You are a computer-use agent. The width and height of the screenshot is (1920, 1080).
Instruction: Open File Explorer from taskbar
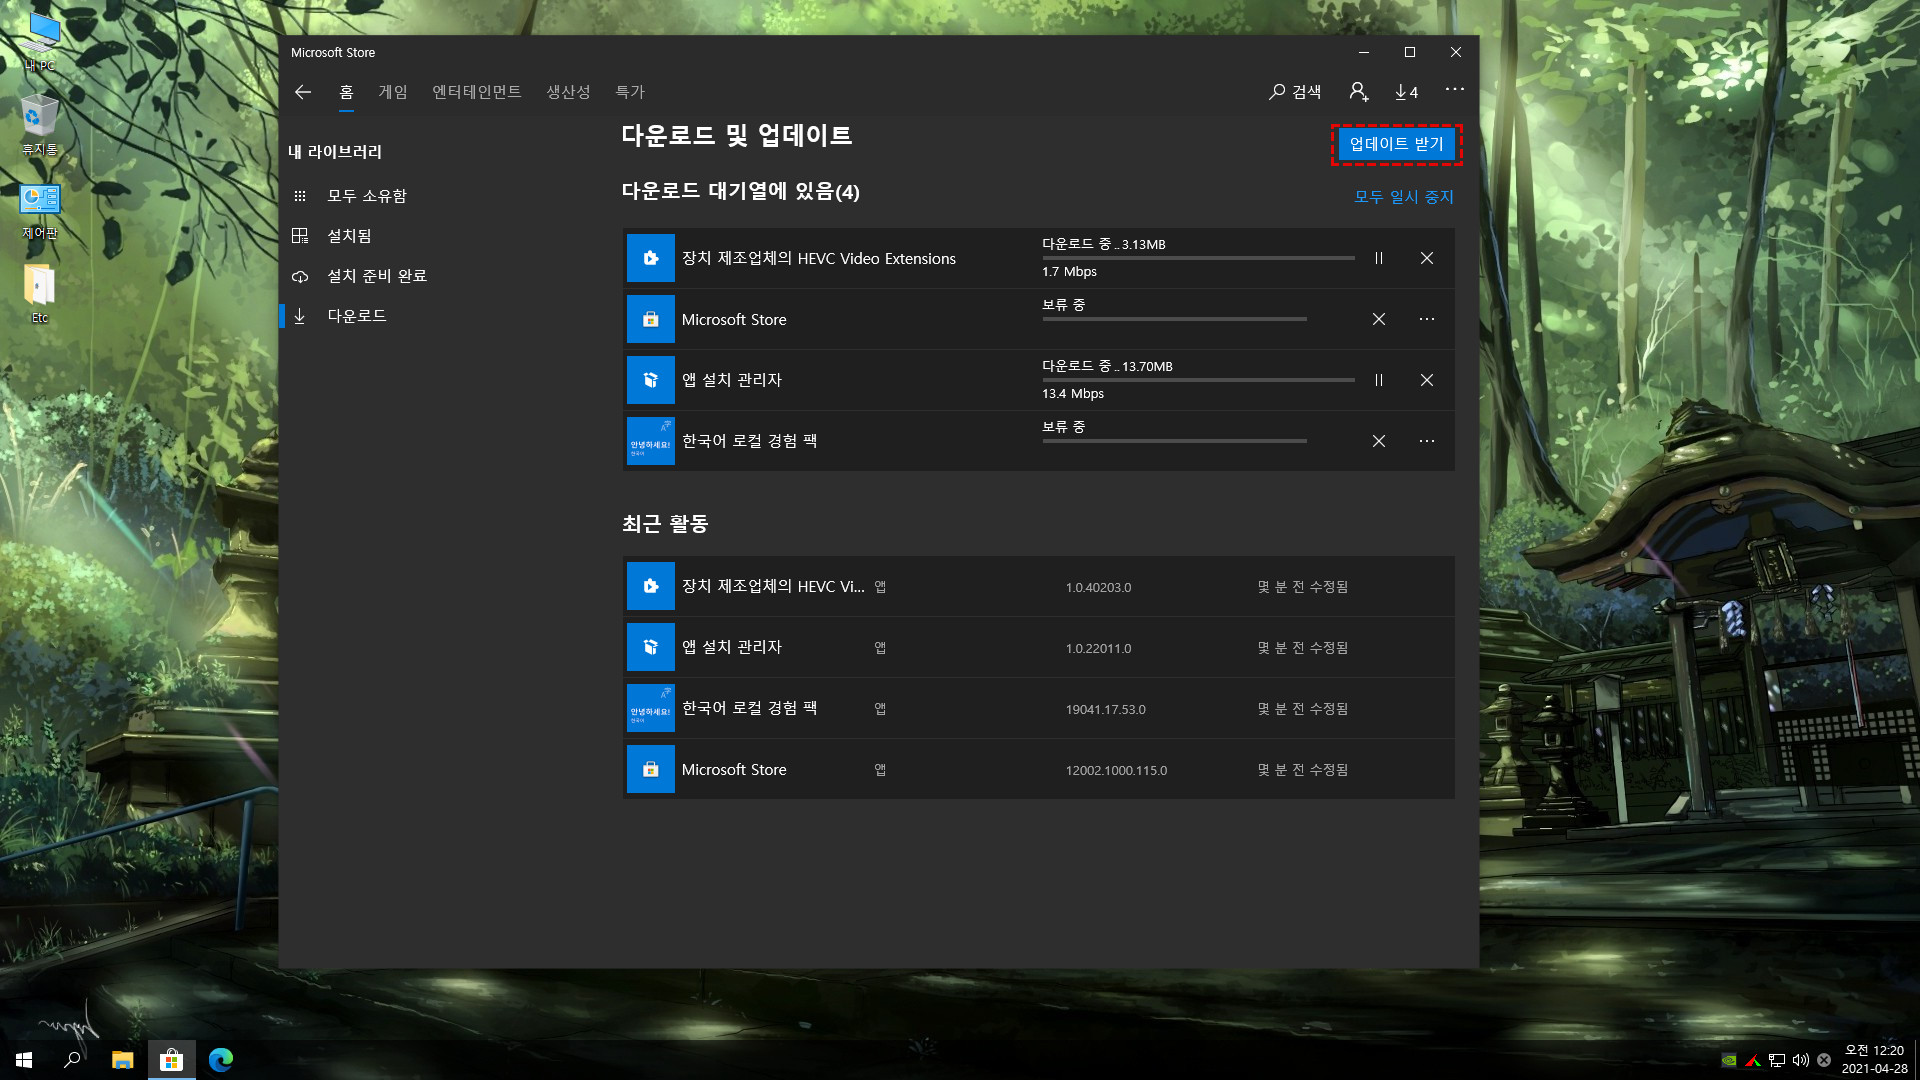click(x=122, y=1060)
